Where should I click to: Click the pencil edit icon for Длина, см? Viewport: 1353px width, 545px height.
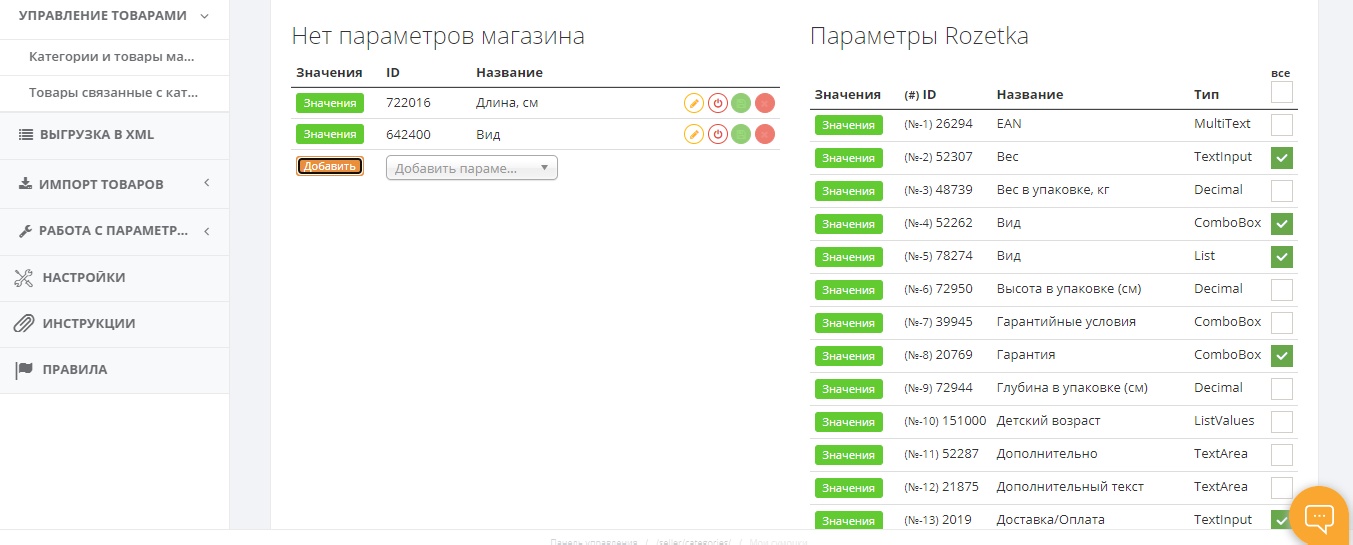click(x=693, y=103)
